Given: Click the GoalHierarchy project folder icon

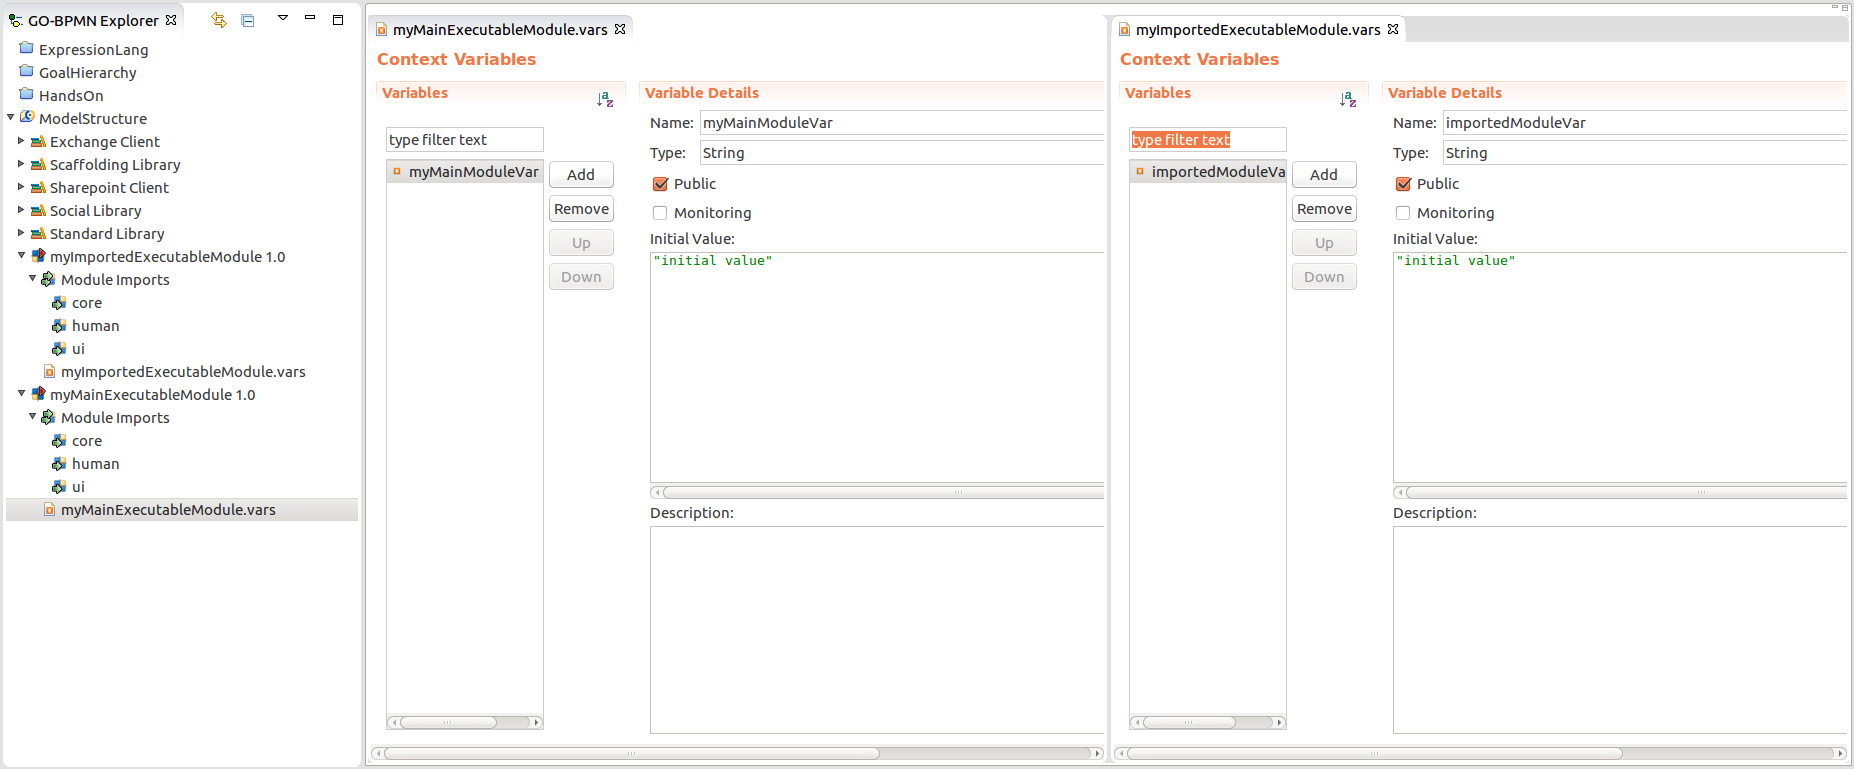Looking at the screenshot, I should [27, 71].
